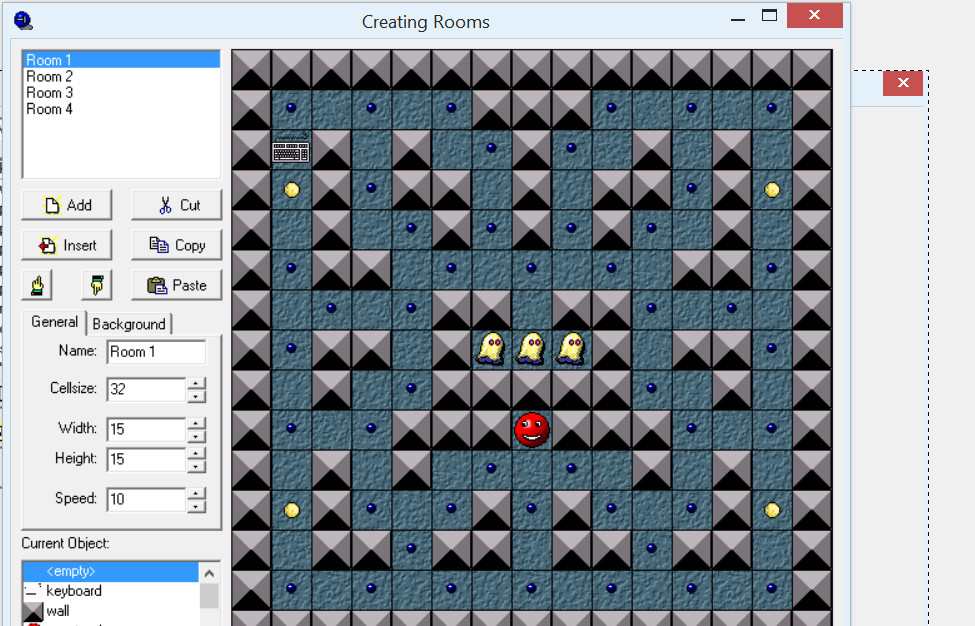Viewport: 975px width, 626px height.
Task: Decrease Height with down arrow
Action: [x=196, y=466]
